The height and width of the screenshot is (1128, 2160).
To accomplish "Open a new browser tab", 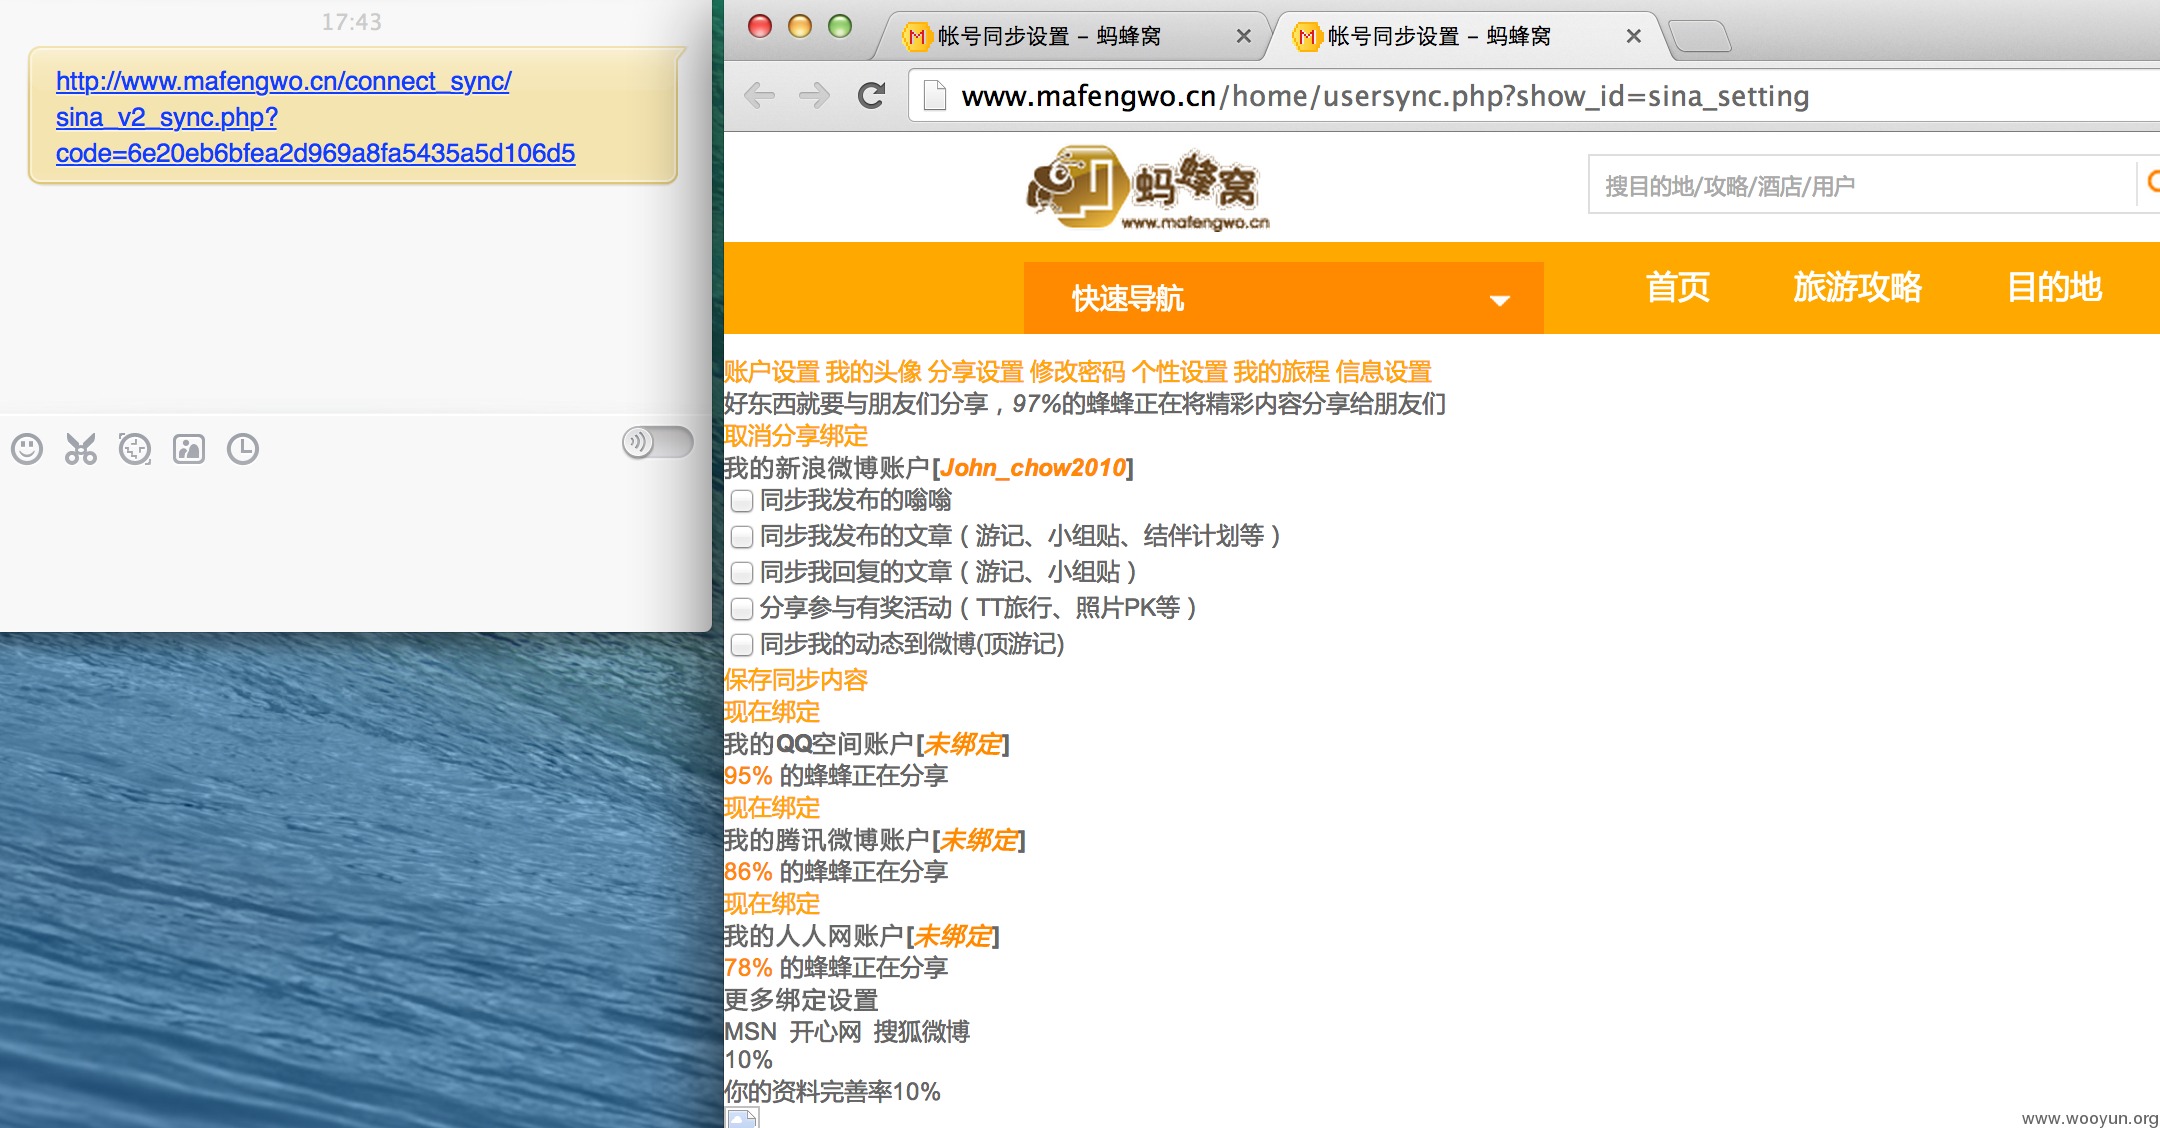I will coord(1700,37).
